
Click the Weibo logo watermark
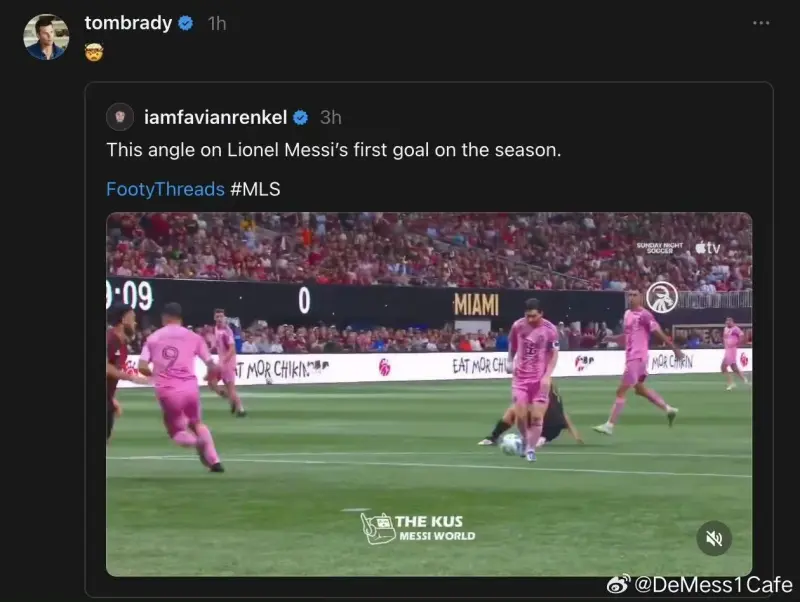618,584
